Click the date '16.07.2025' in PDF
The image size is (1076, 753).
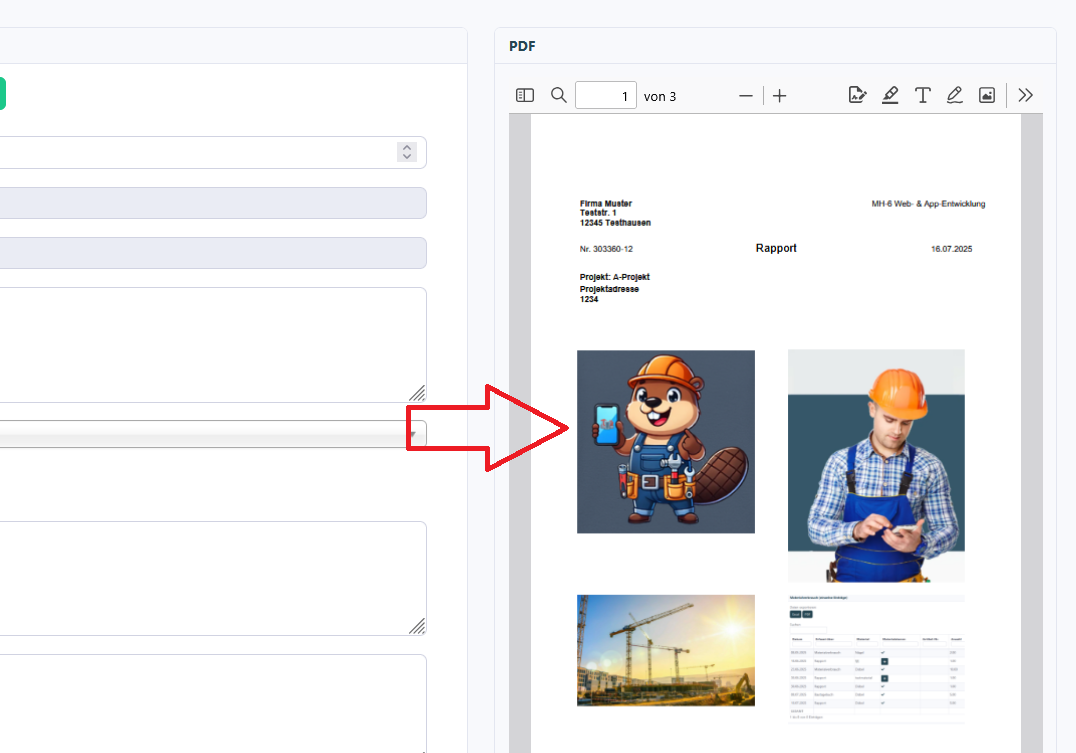(x=951, y=249)
